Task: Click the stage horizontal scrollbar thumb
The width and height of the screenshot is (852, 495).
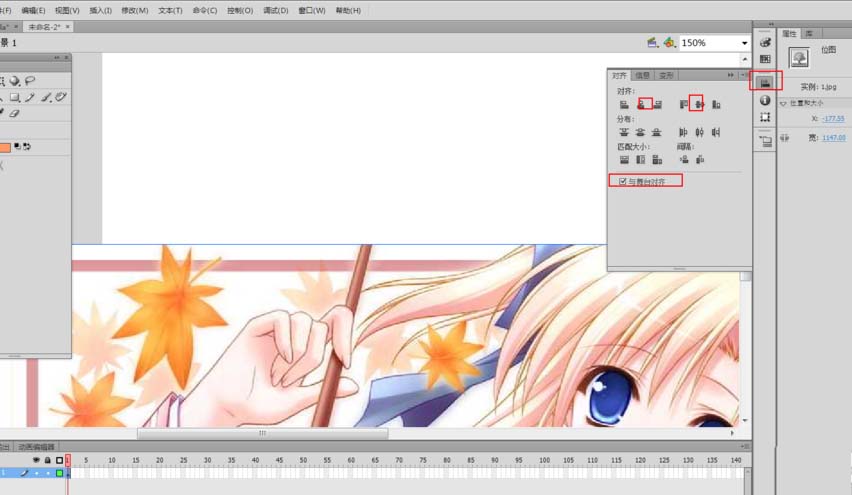Action: coord(262,433)
